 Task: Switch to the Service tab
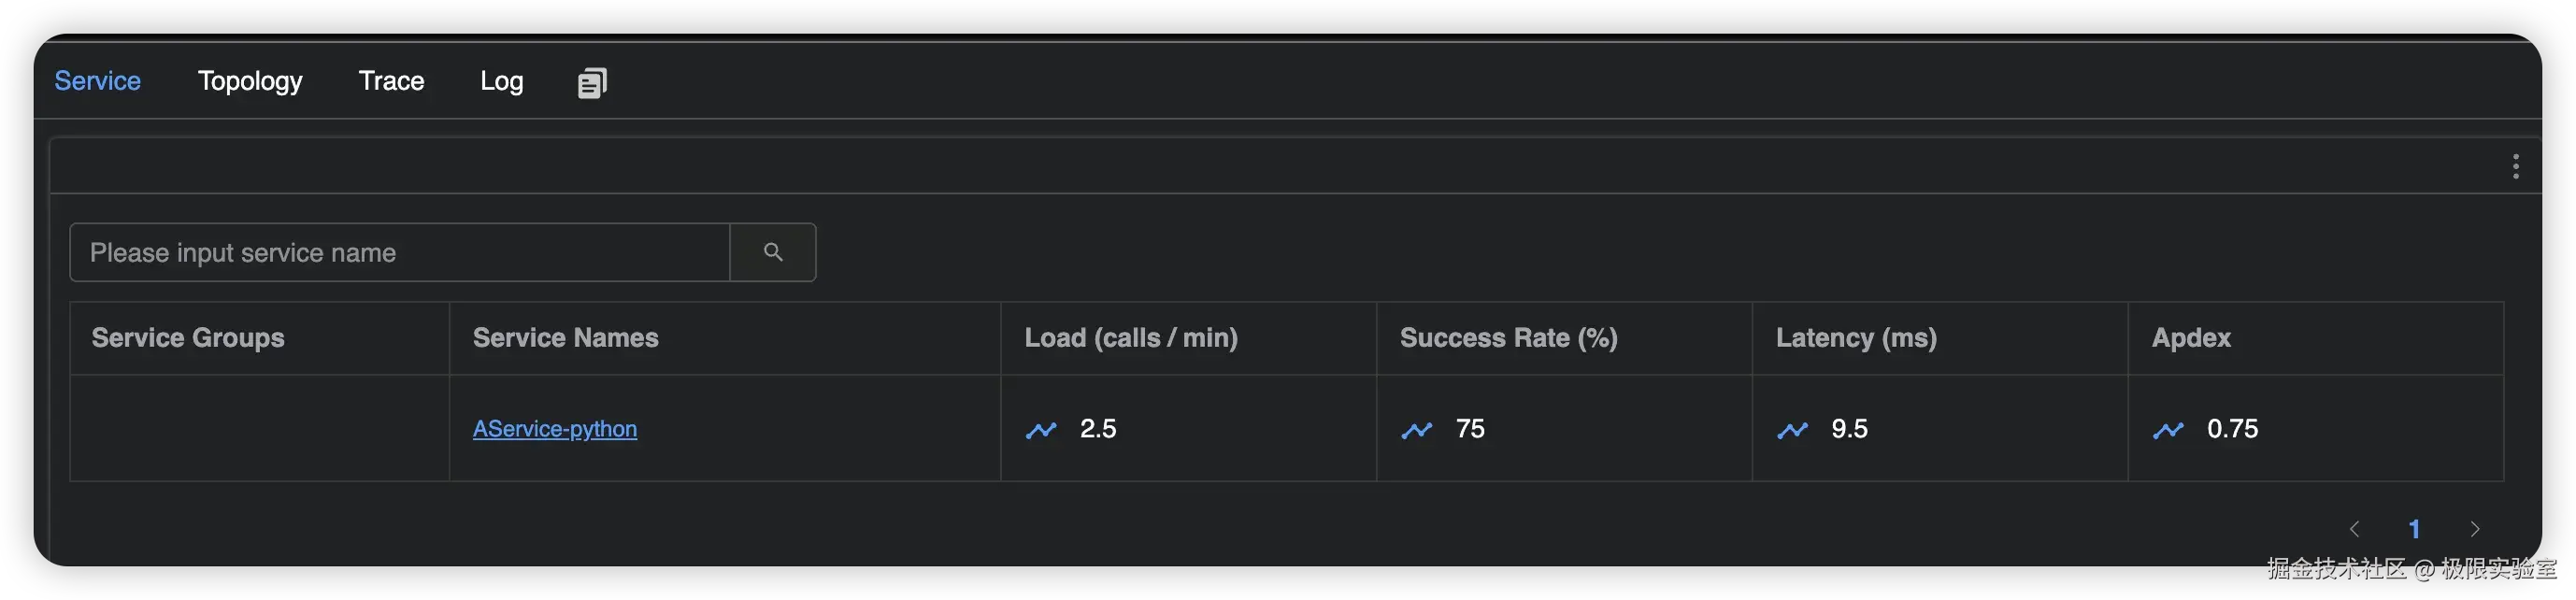click(97, 81)
